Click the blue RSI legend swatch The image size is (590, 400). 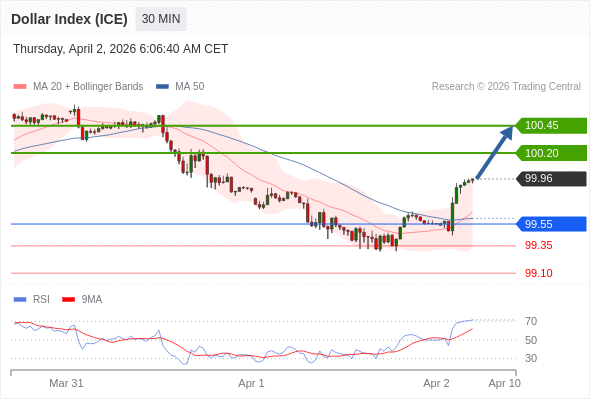coord(20,300)
